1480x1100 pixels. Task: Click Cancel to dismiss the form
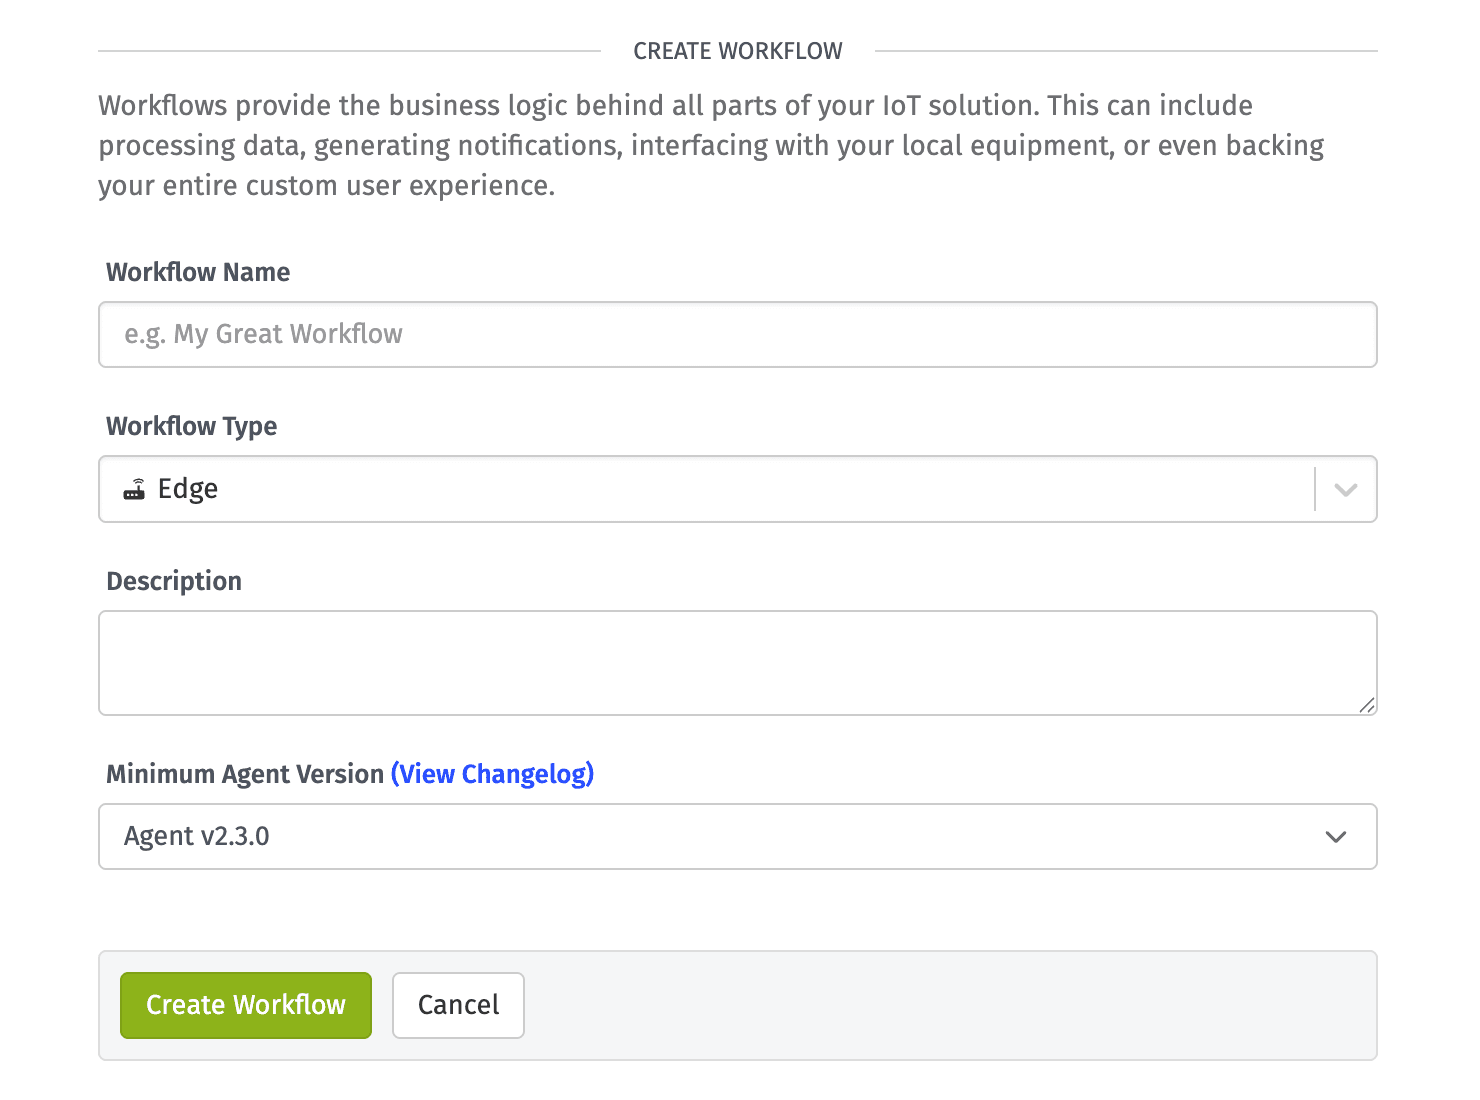click(x=458, y=1005)
